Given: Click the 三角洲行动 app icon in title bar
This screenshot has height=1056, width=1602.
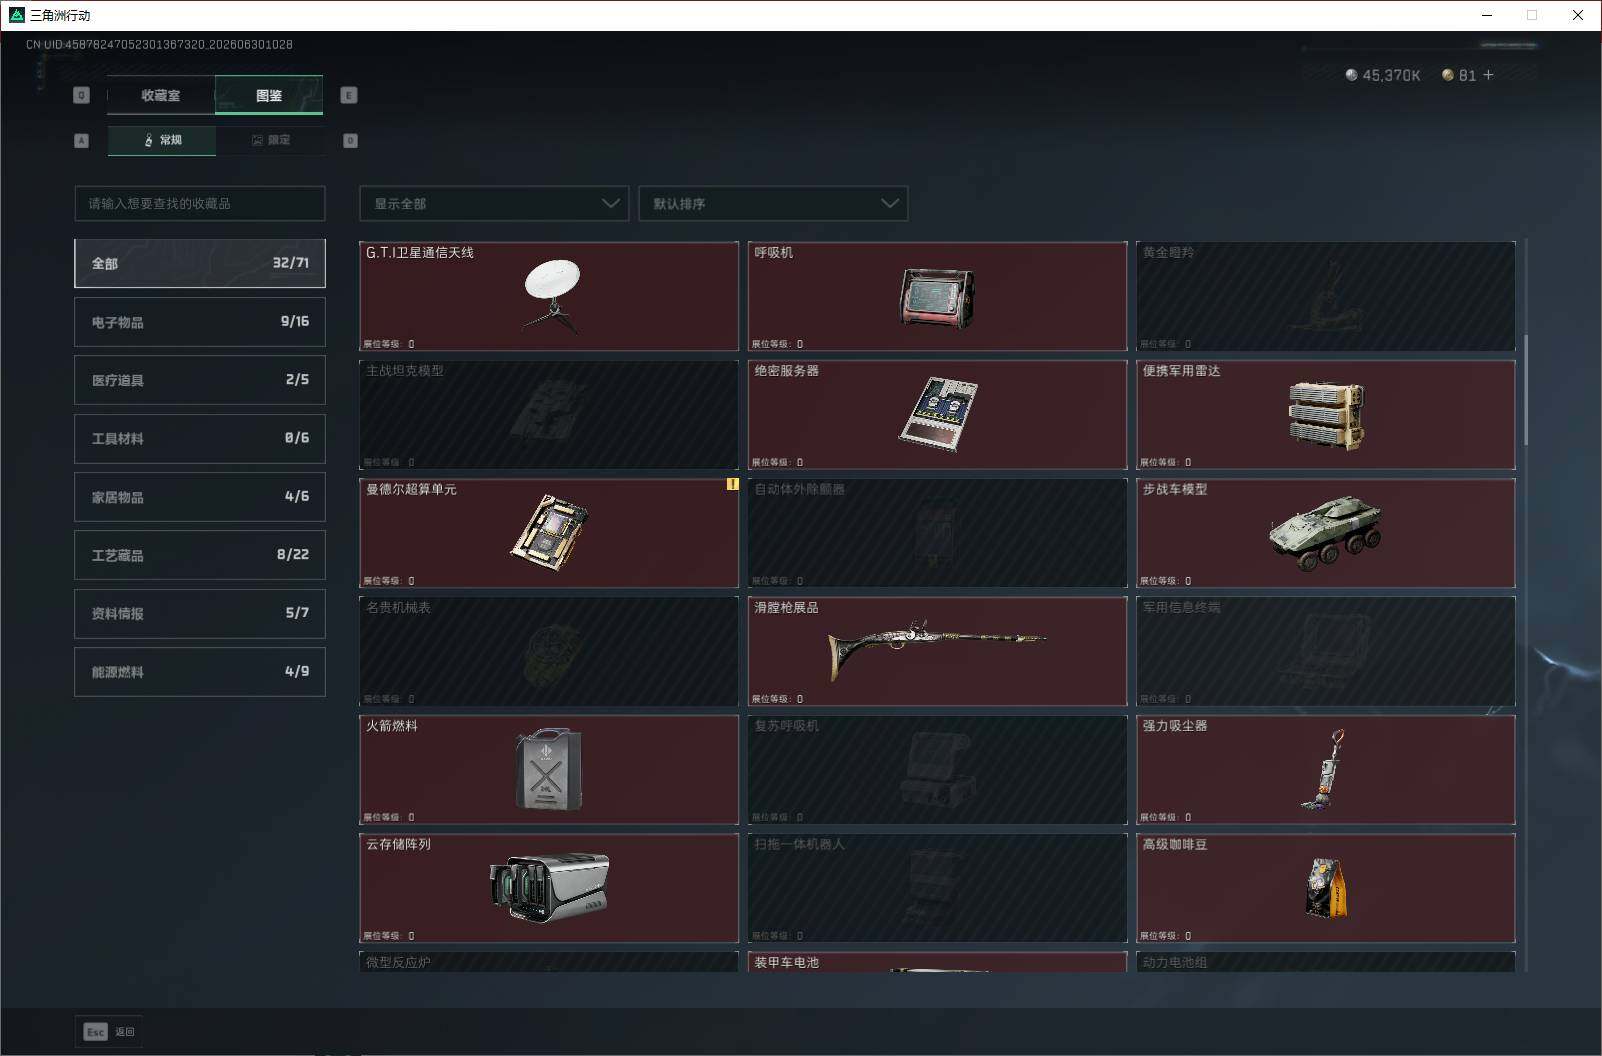Looking at the screenshot, I should coord(16,15).
